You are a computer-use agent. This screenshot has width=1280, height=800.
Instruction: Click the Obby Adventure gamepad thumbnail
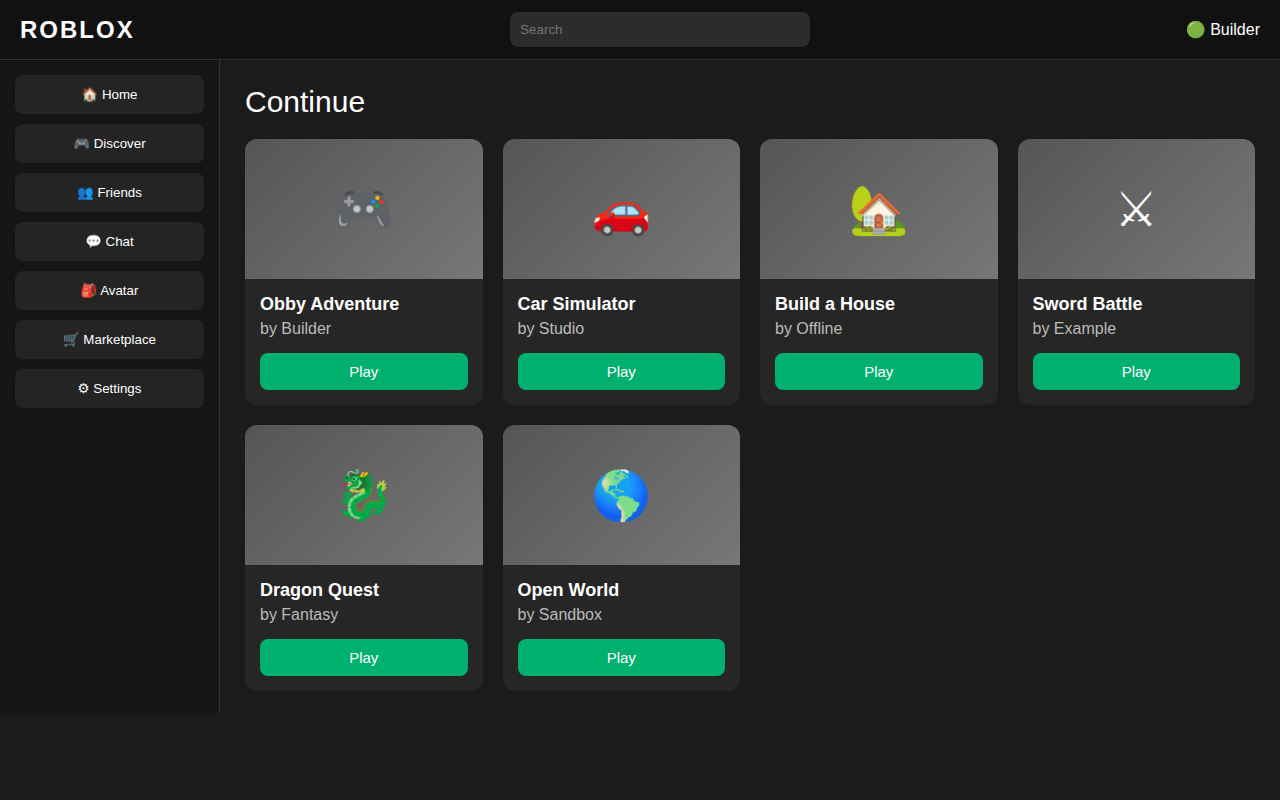coord(363,210)
